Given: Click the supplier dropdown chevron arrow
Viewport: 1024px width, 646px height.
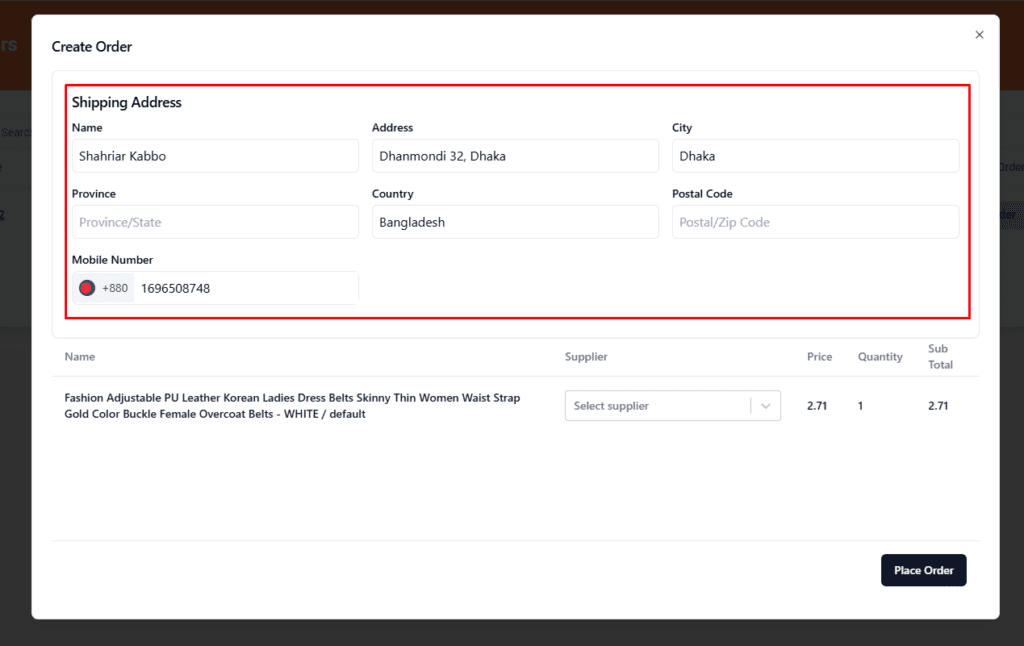Looking at the screenshot, I should 765,406.
